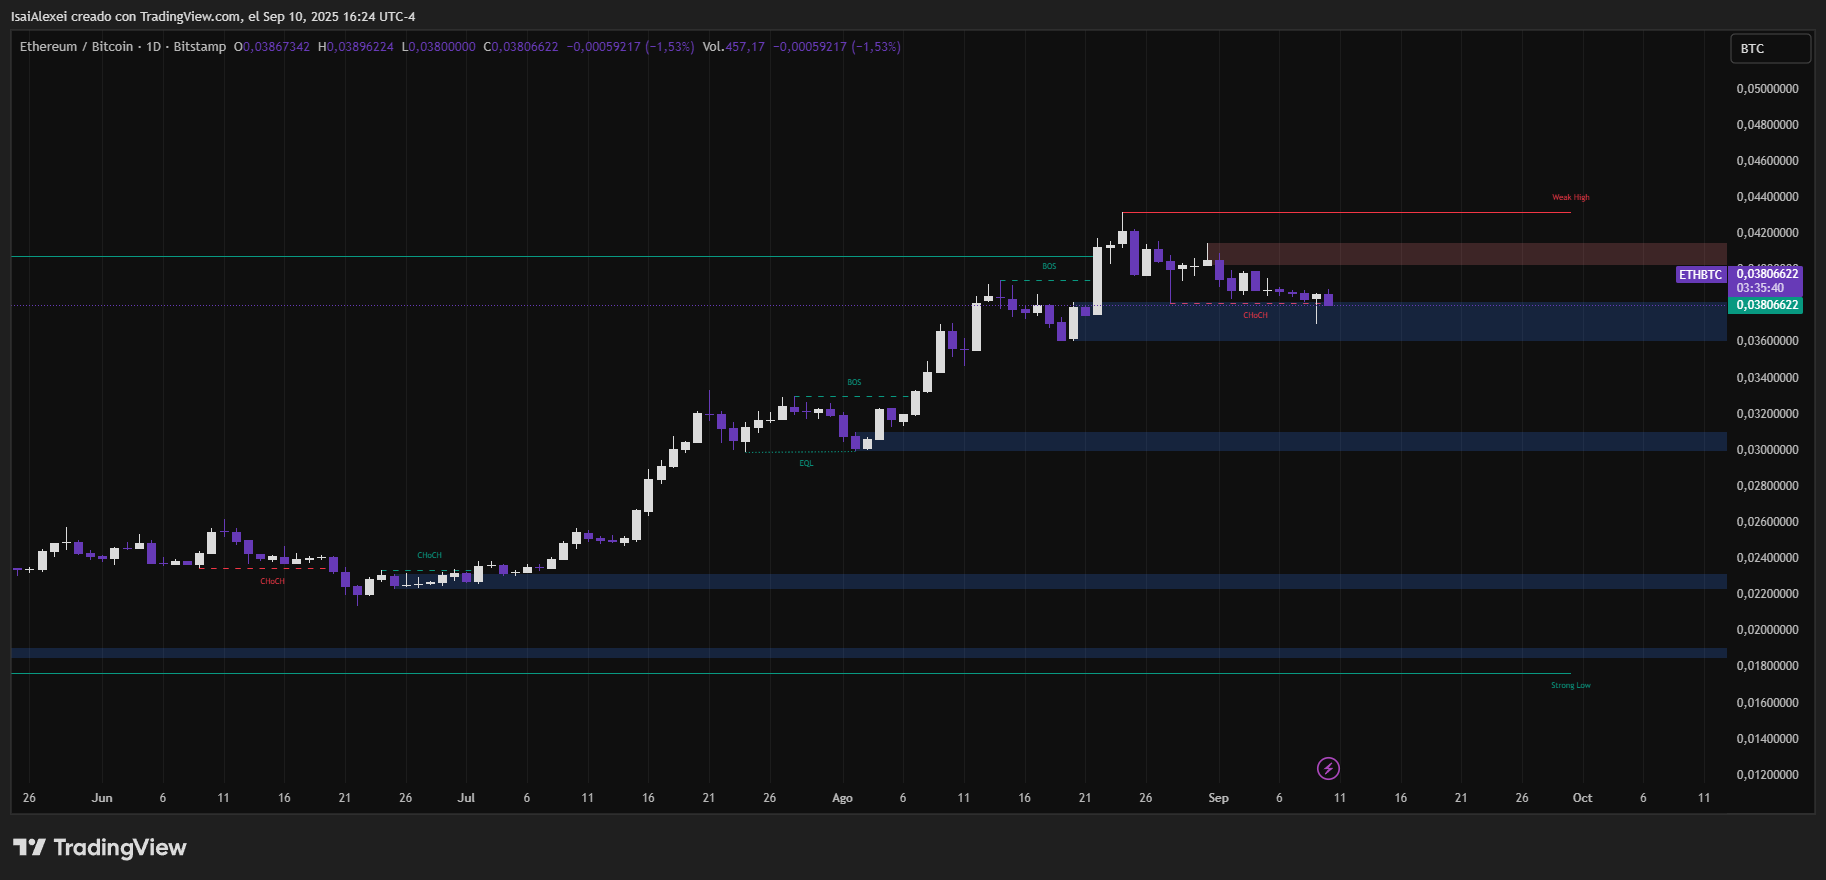Click the Vol. 457,17 readout
Screen dimensions: 1826x880
click(733, 47)
